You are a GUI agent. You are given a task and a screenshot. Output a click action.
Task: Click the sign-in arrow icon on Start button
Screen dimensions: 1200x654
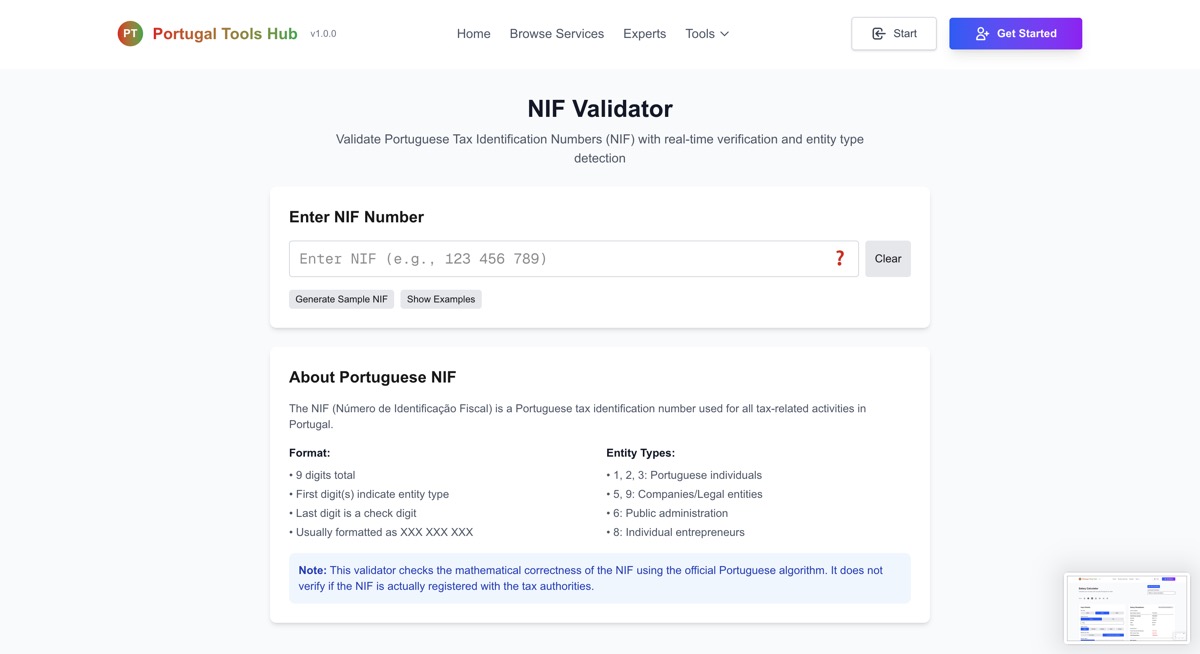click(x=878, y=34)
